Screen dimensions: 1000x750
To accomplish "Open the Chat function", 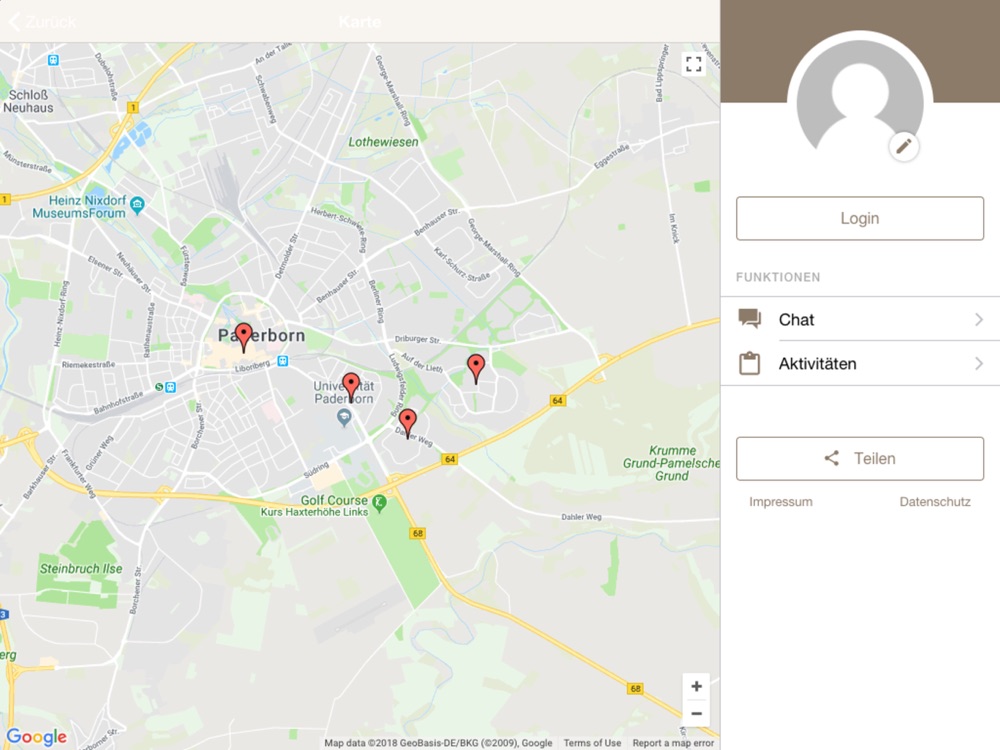I will pos(860,319).
